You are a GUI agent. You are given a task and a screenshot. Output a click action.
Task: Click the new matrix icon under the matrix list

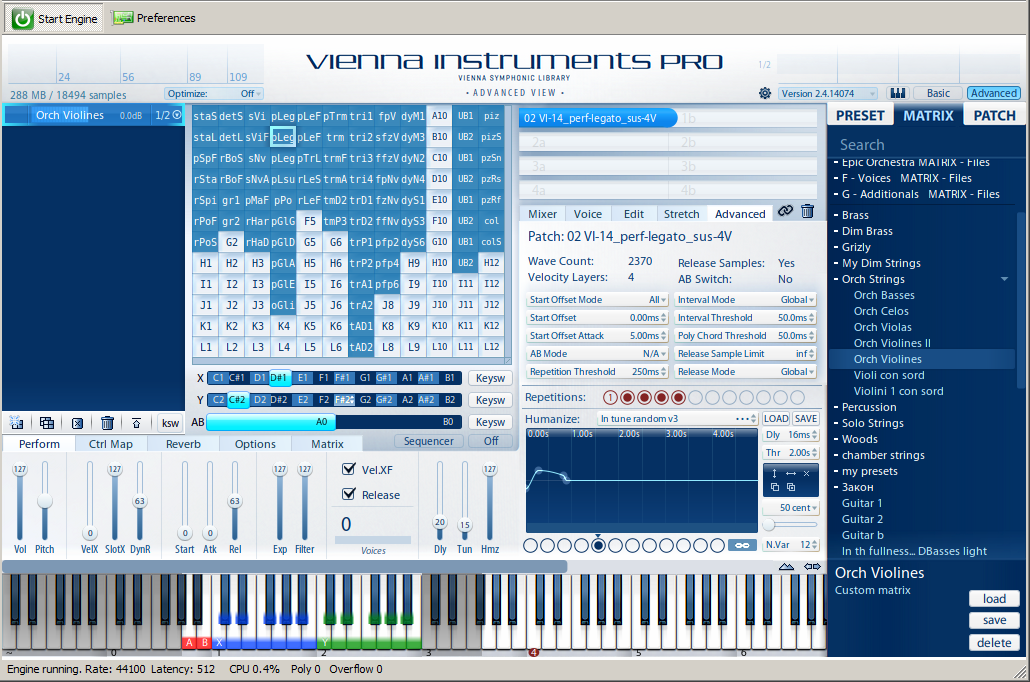17,423
